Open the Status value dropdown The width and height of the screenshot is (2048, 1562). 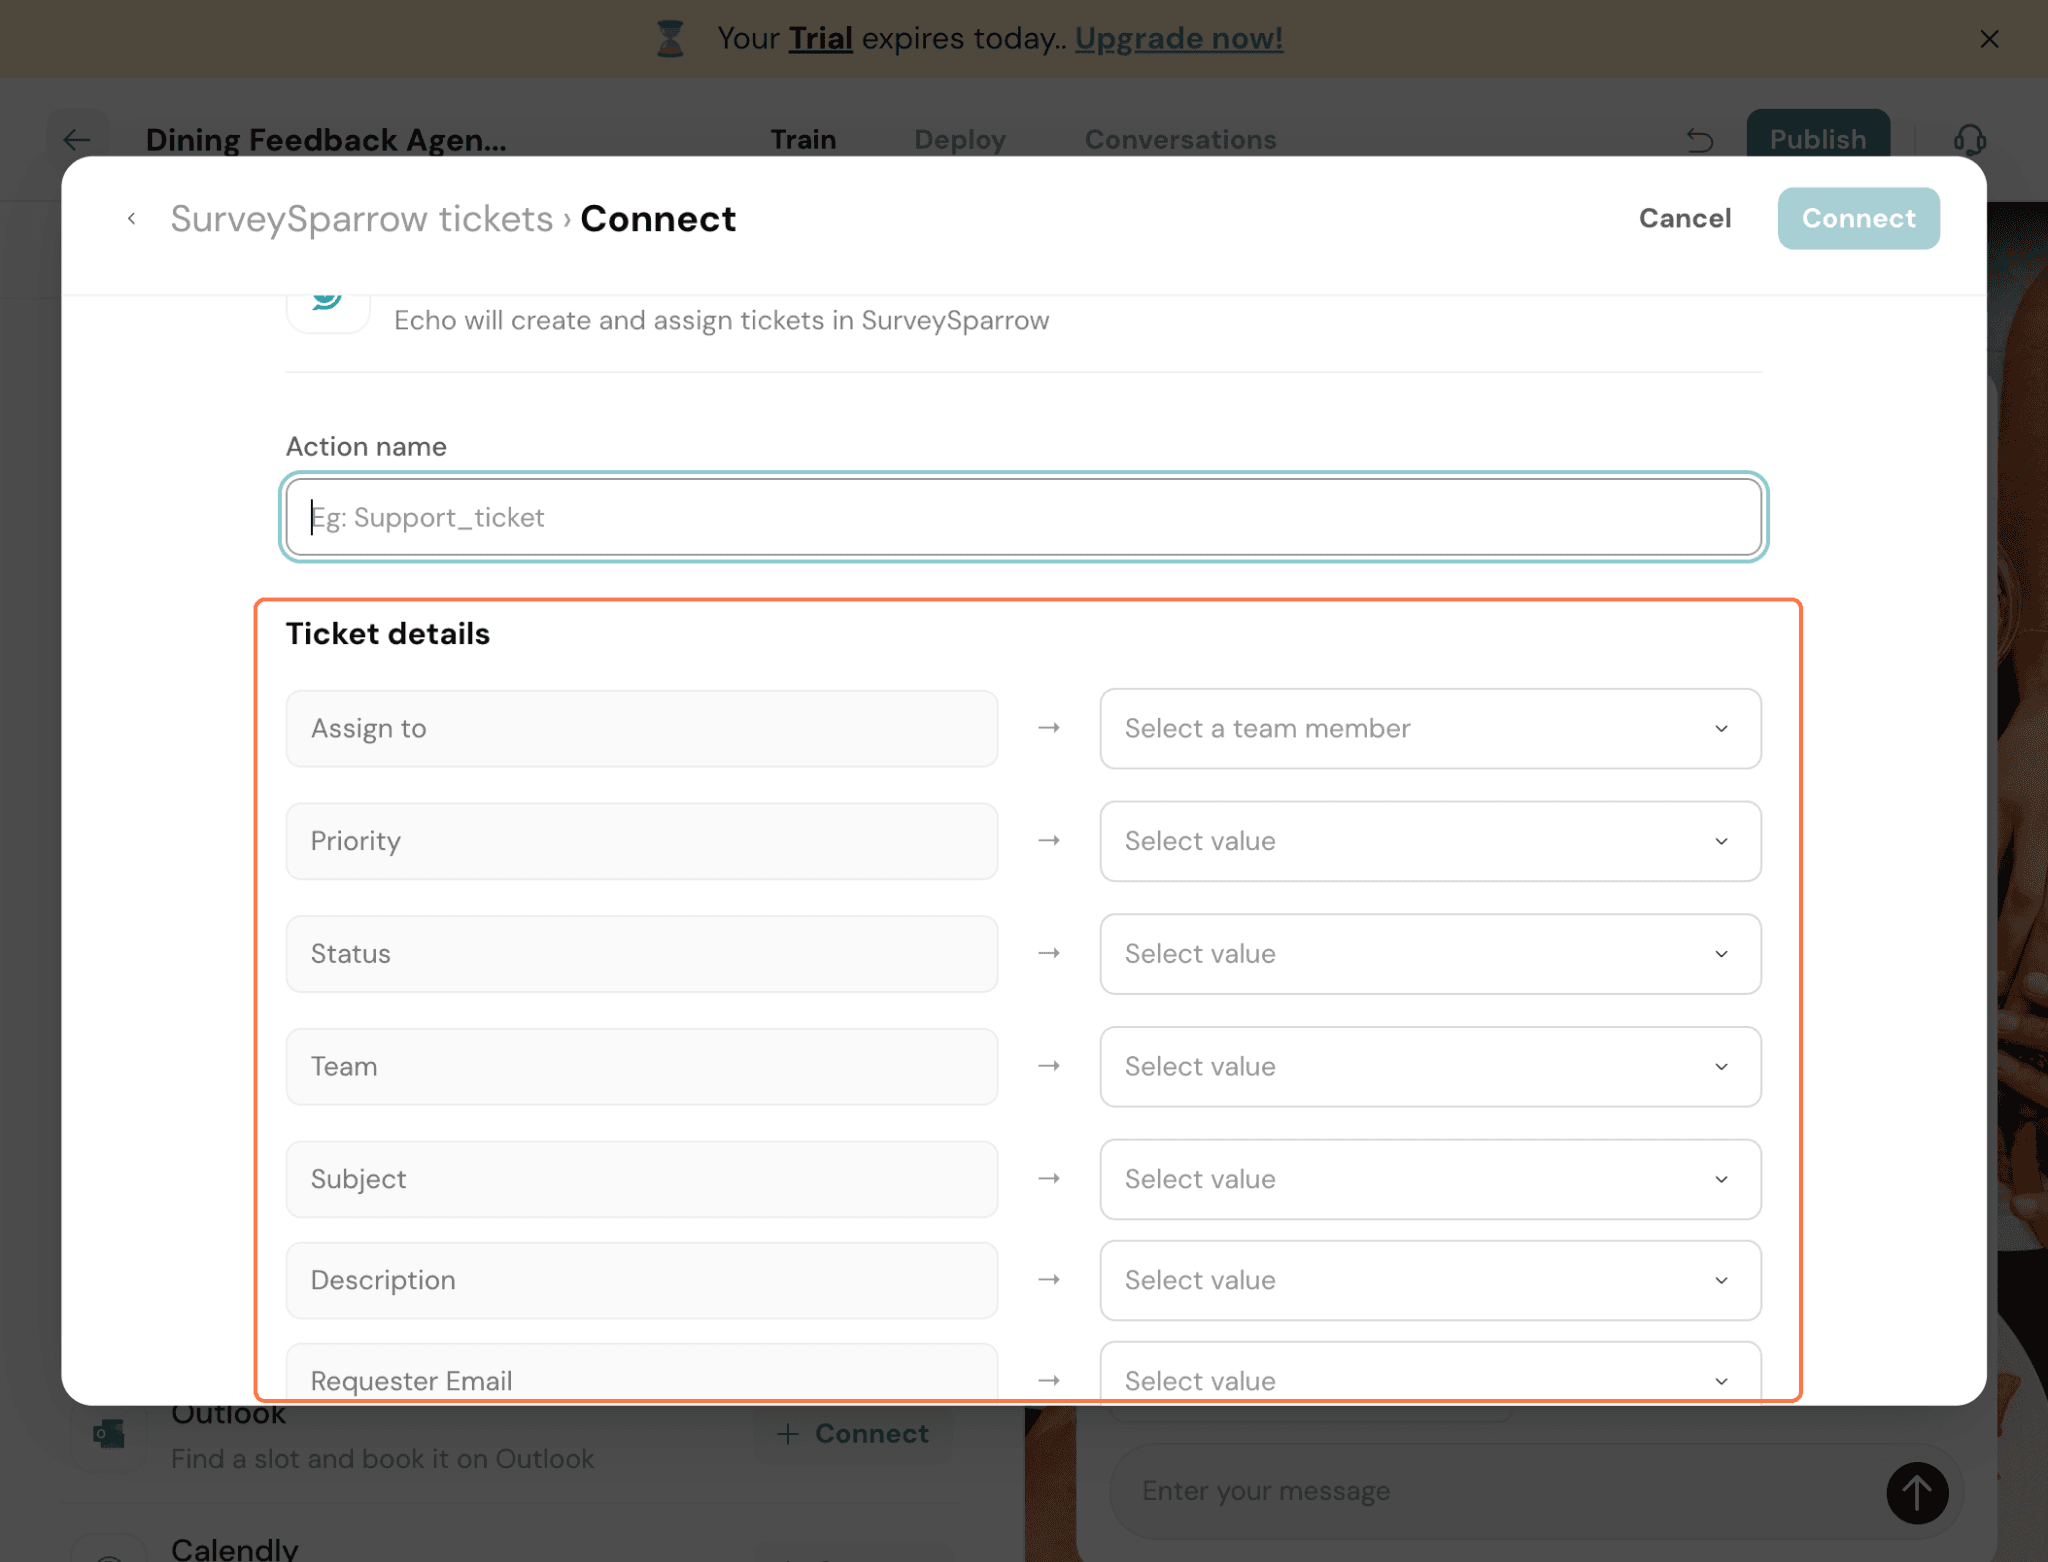(1430, 954)
